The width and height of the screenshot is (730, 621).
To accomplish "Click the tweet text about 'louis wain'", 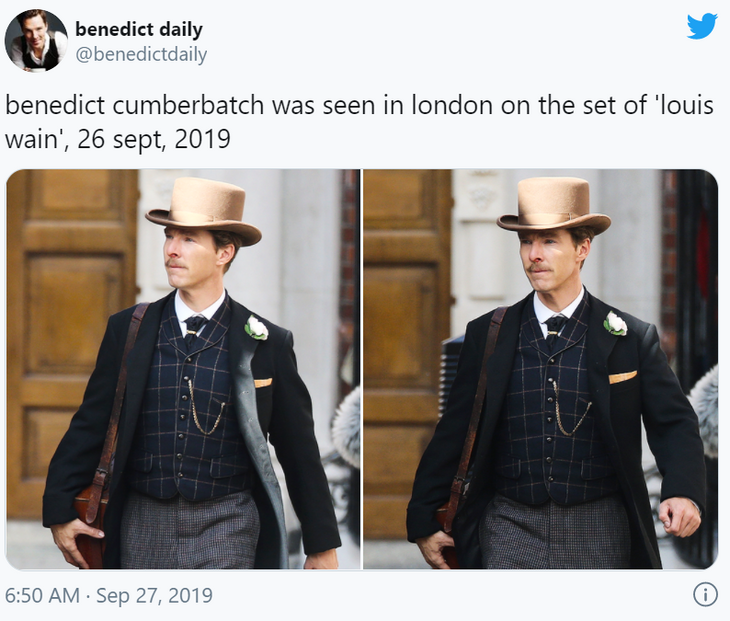I will tap(359, 122).
